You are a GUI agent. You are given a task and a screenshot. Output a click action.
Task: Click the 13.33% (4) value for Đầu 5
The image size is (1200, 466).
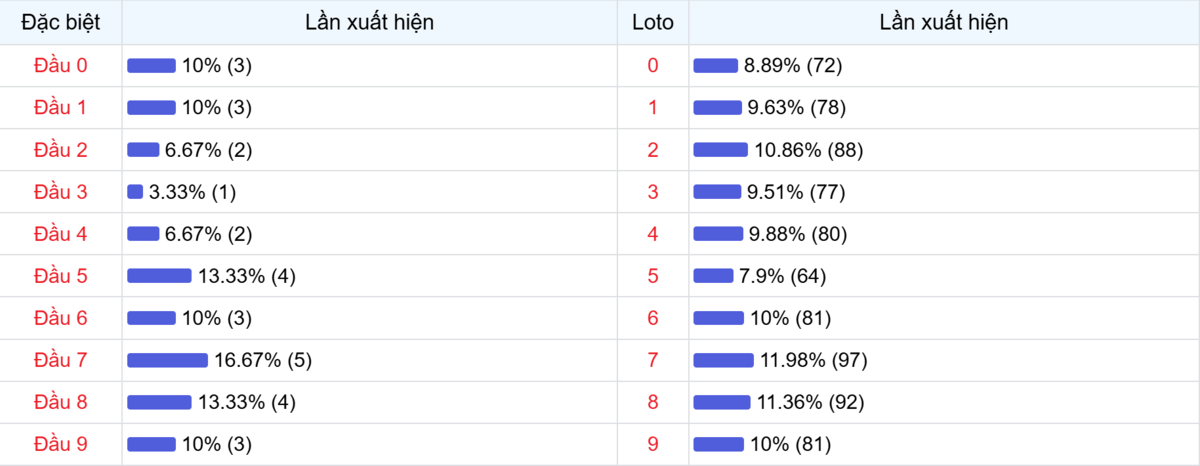pyautogui.click(x=247, y=276)
